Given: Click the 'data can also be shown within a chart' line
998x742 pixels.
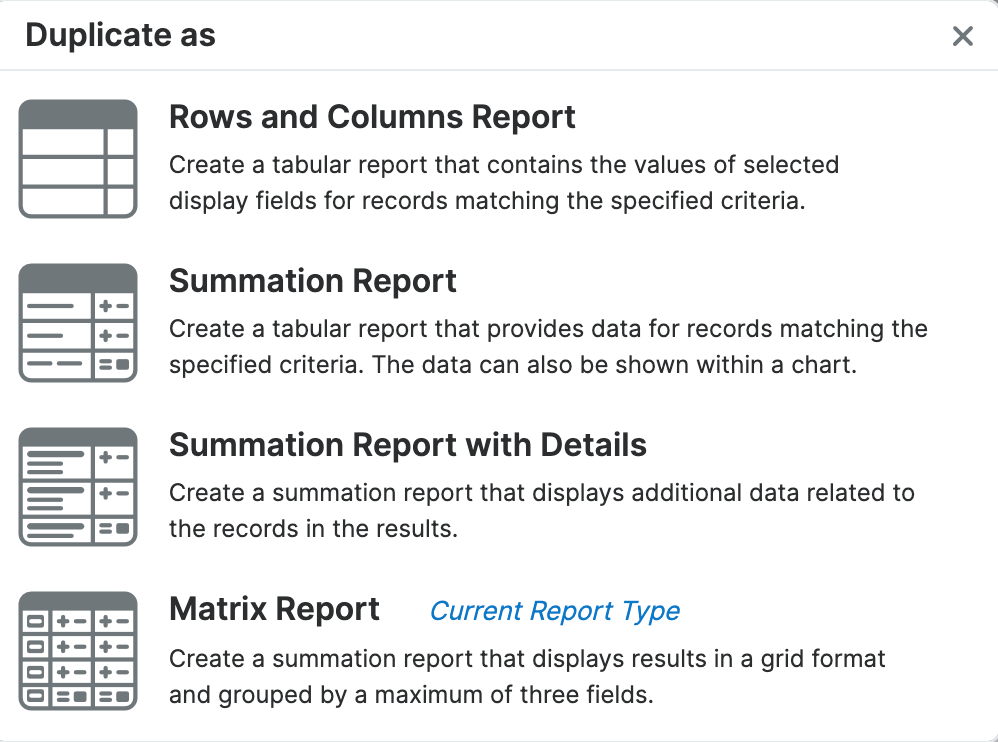Looking at the screenshot, I should pos(512,365).
